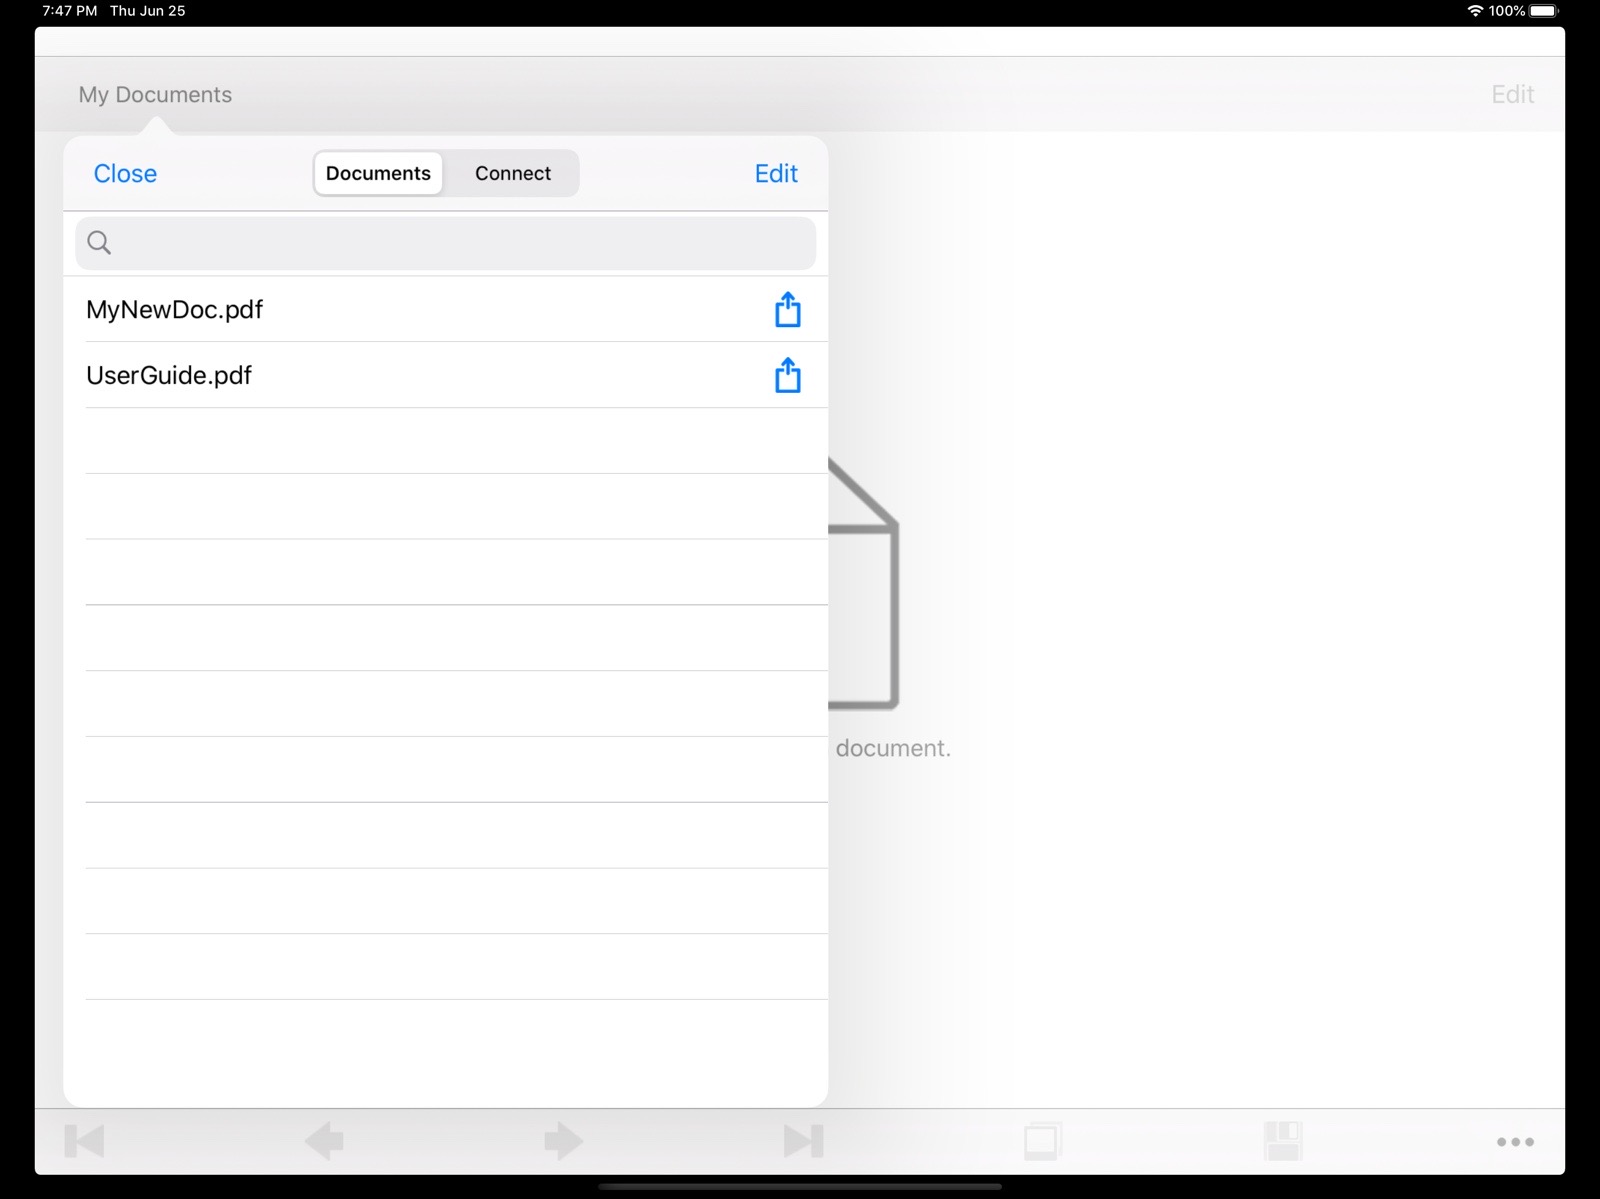1600x1199 pixels.
Task: Tap share icon next to MyNewDoc.pdf
Action: point(787,310)
